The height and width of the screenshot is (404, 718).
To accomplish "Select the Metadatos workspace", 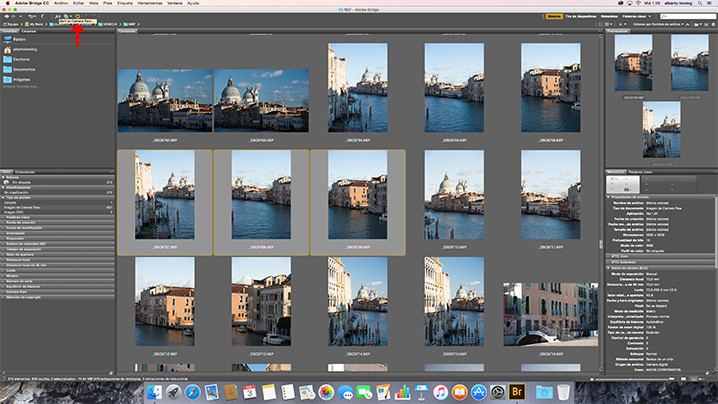I will point(609,16).
